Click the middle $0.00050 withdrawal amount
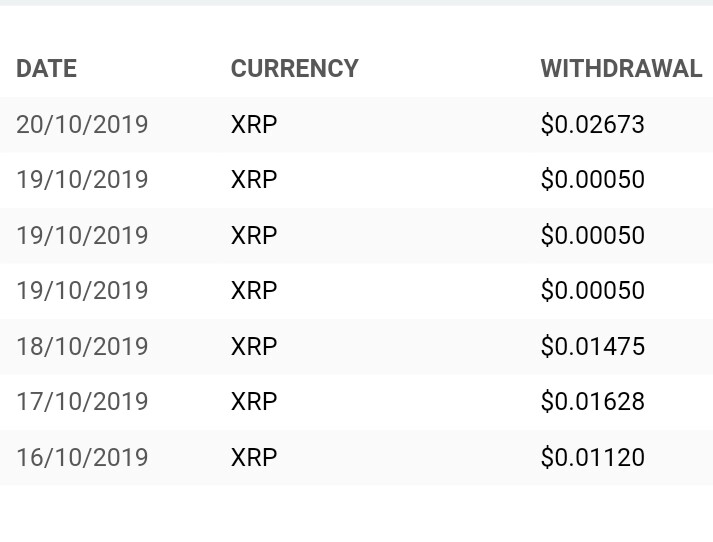713x542 pixels. tap(592, 236)
